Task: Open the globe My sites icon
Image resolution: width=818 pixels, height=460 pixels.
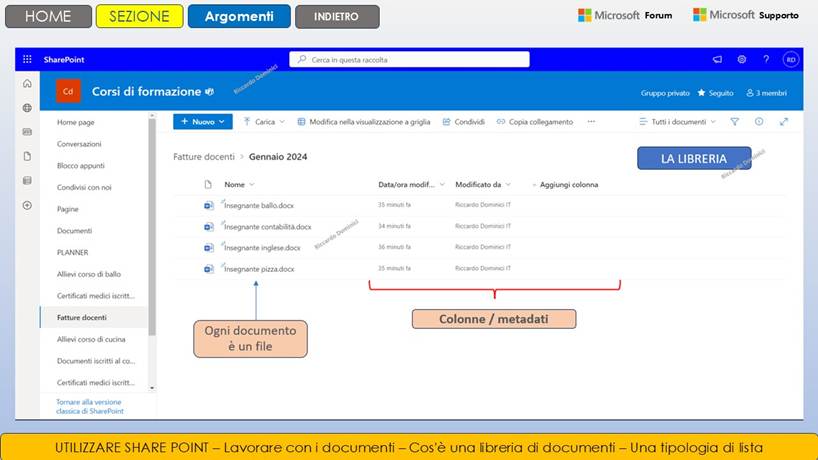Action: pyautogui.click(x=27, y=108)
